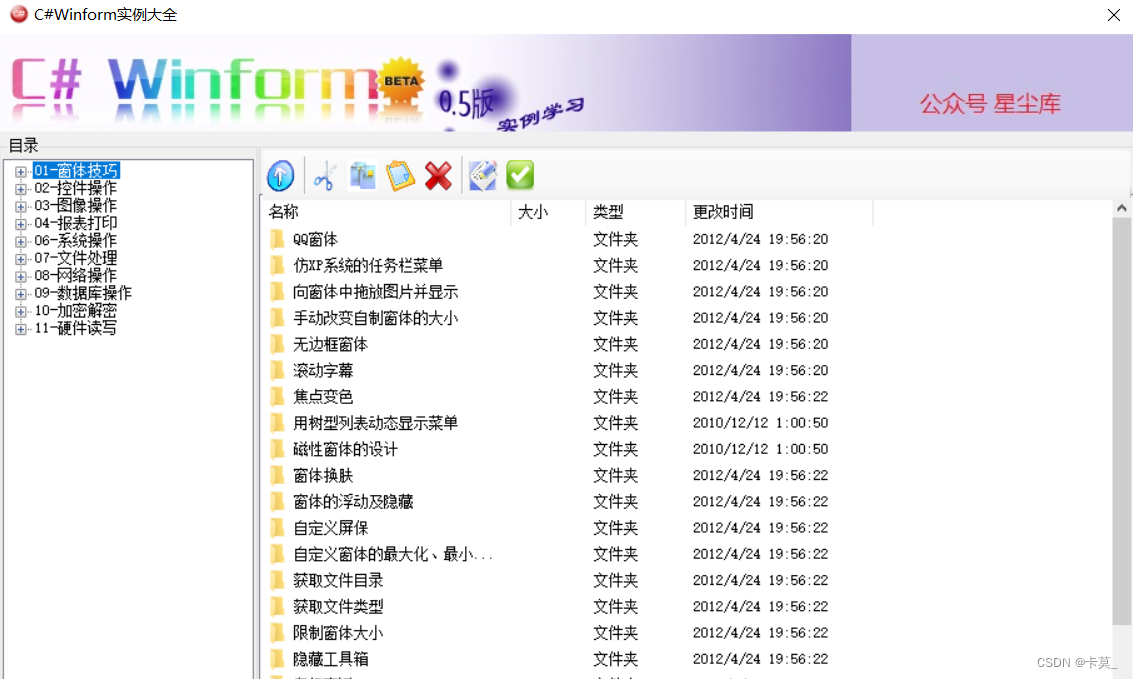Screen dimensions: 1133x679
Task: Click the date cell of 磁性窗体的设计 row
Action: (760, 449)
